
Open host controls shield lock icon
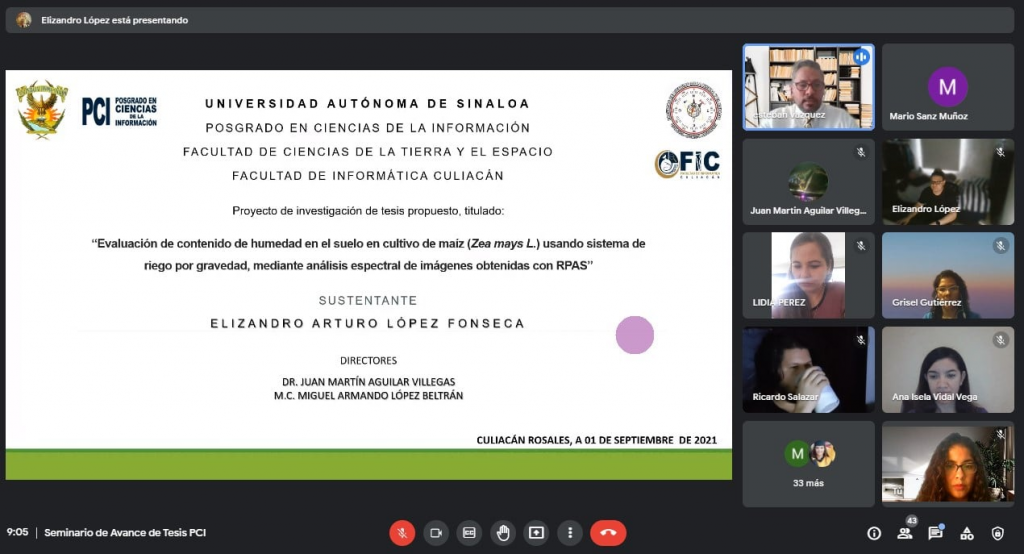pos(997,533)
